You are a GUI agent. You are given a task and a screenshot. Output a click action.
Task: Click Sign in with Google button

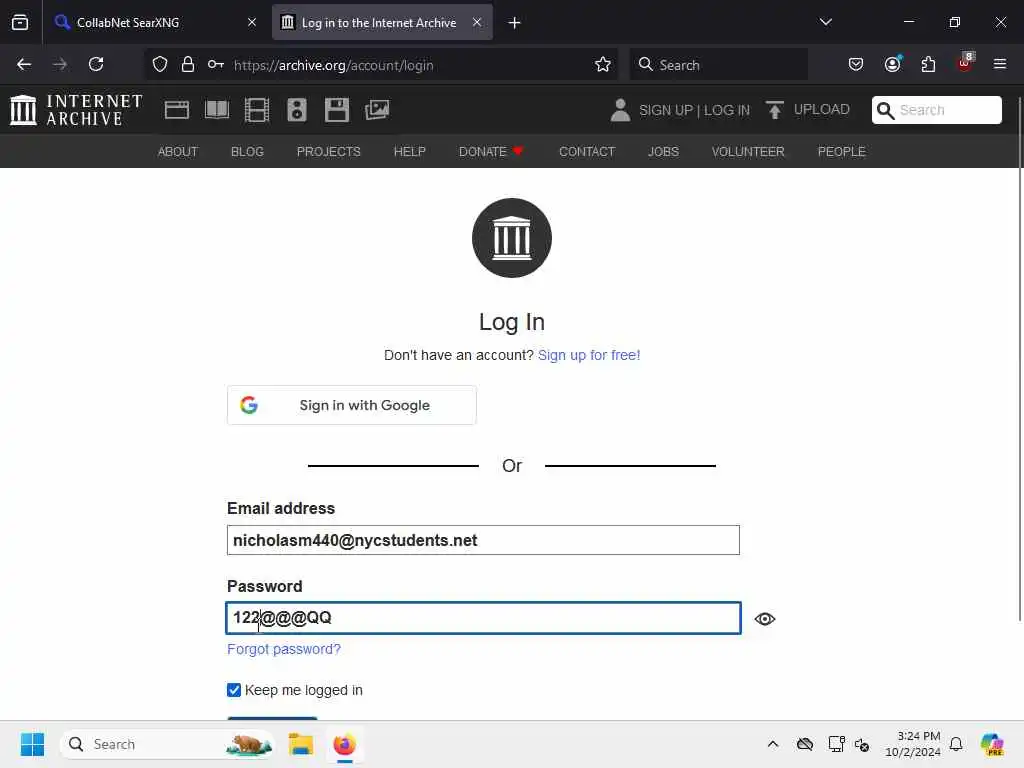pyautogui.click(x=351, y=405)
